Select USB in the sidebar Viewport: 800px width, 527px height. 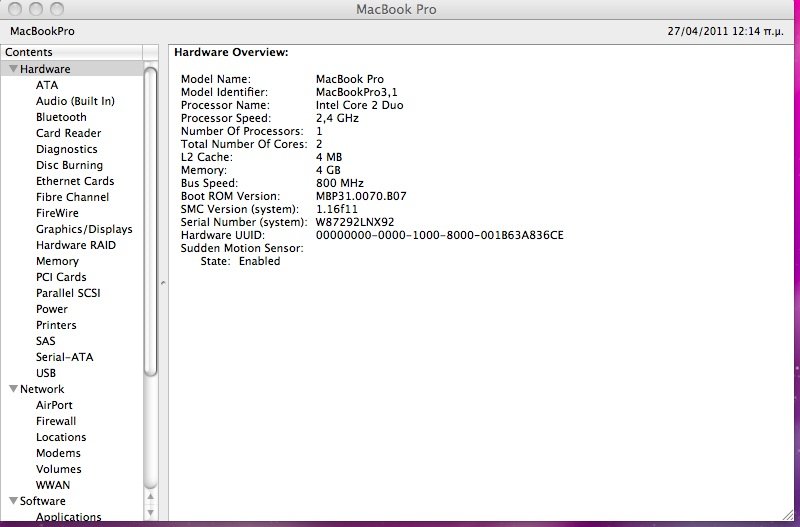click(x=46, y=373)
